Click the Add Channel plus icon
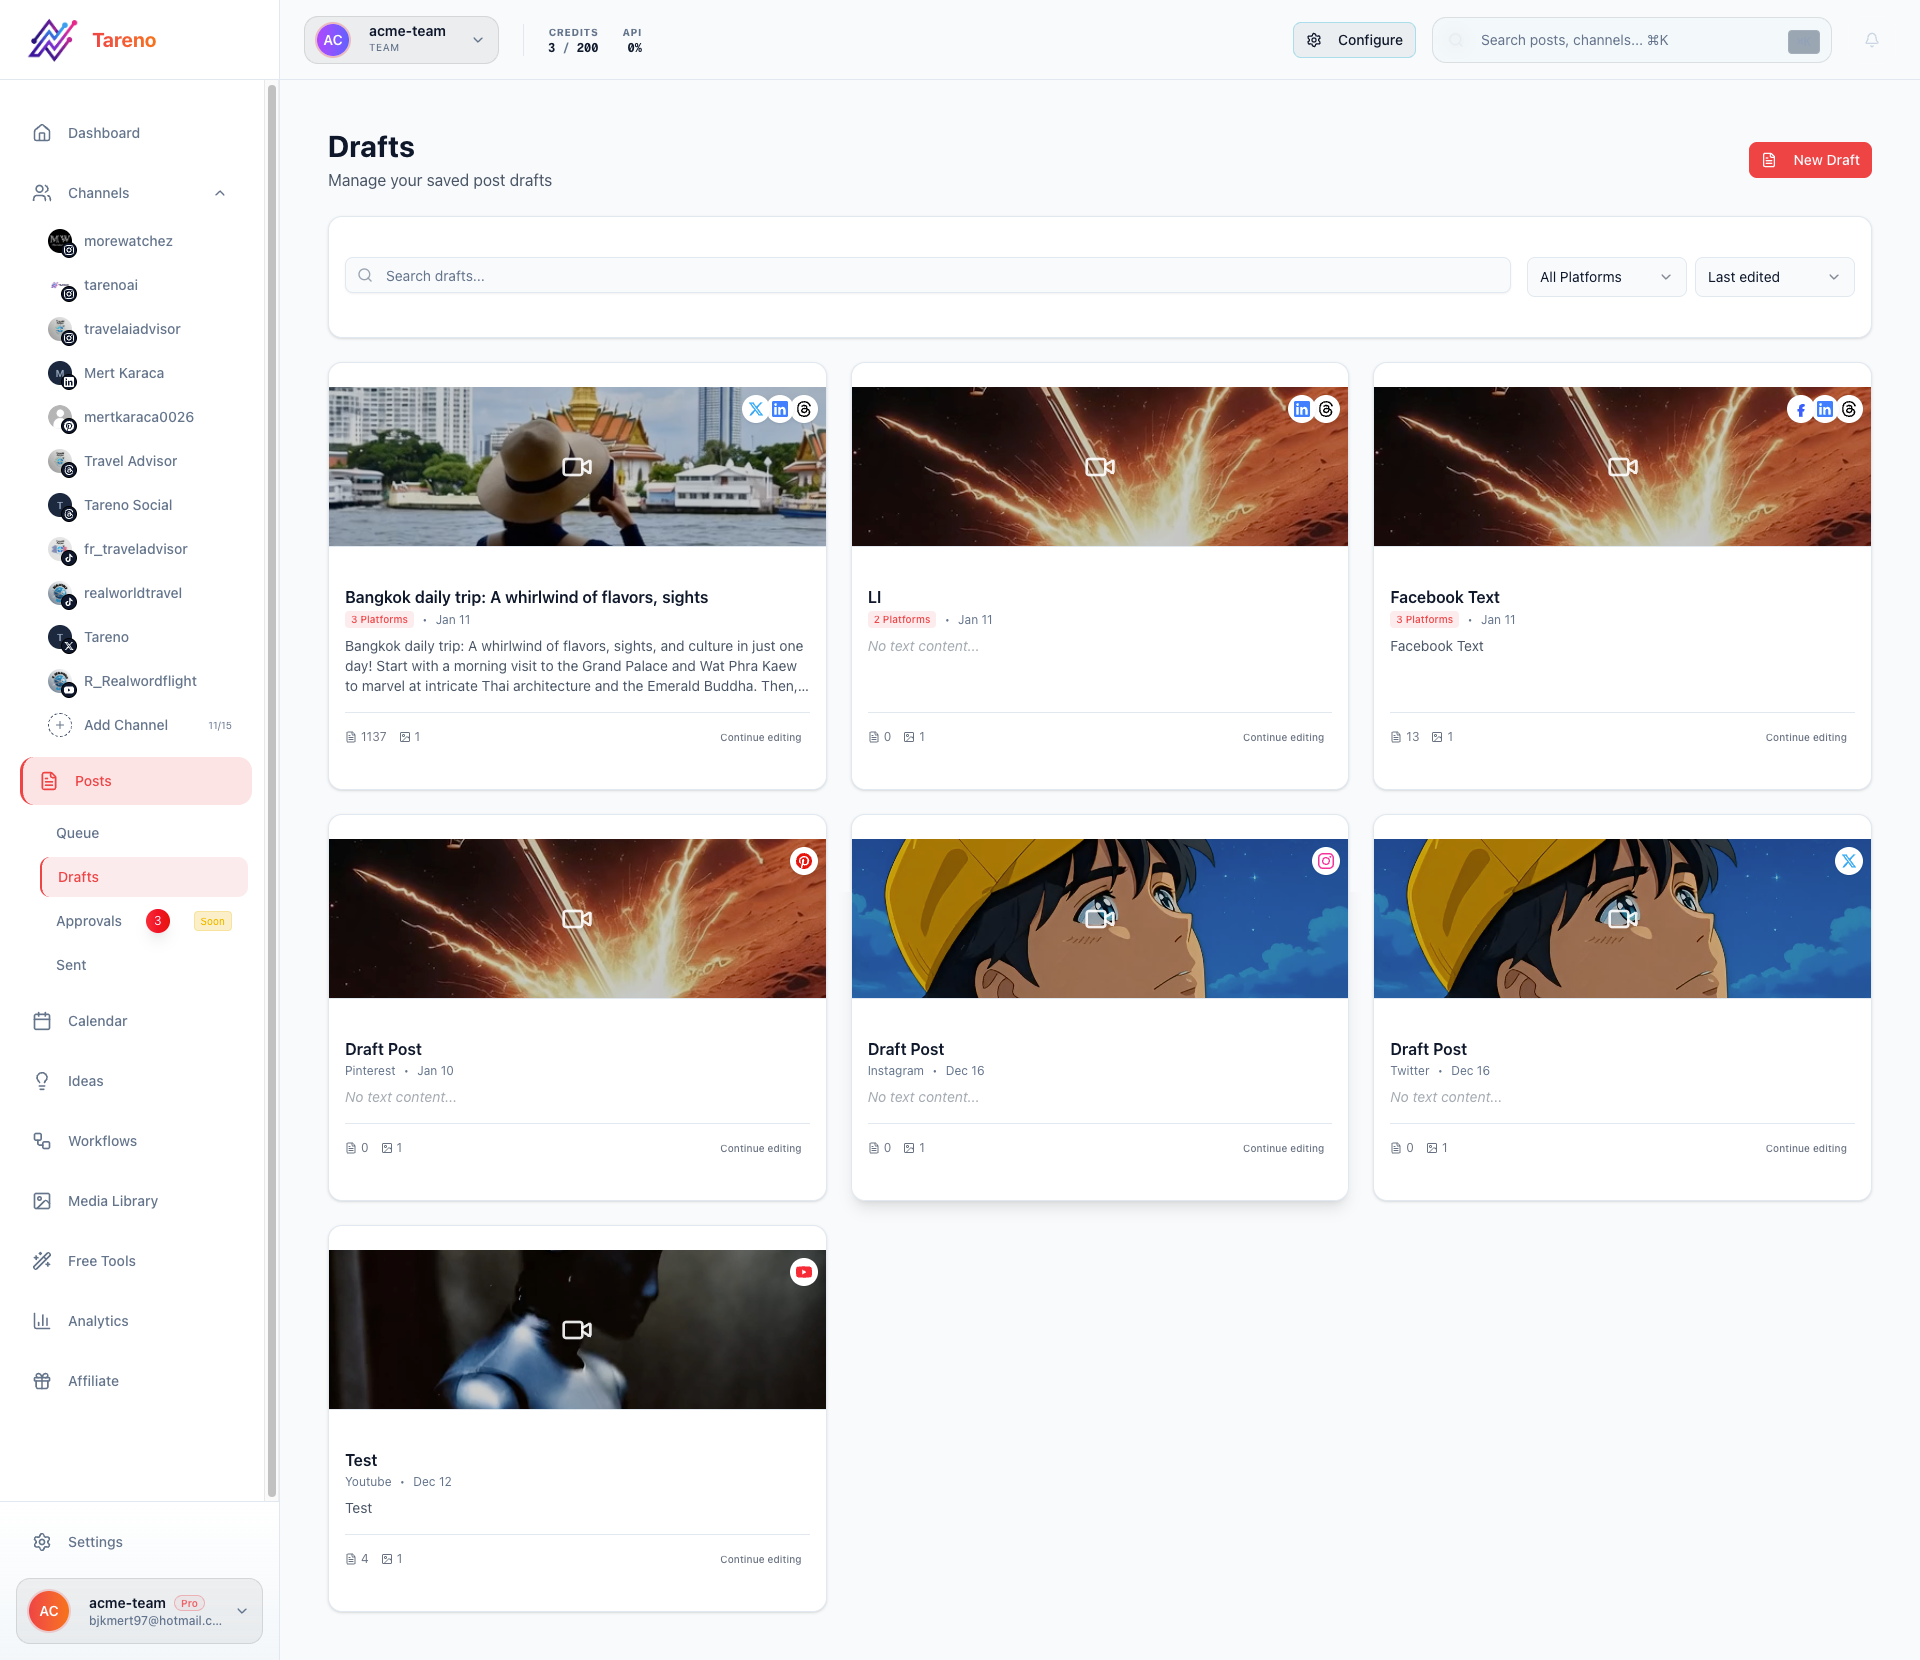The width and height of the screenshot is (1920, 1660). pos(60,725)
